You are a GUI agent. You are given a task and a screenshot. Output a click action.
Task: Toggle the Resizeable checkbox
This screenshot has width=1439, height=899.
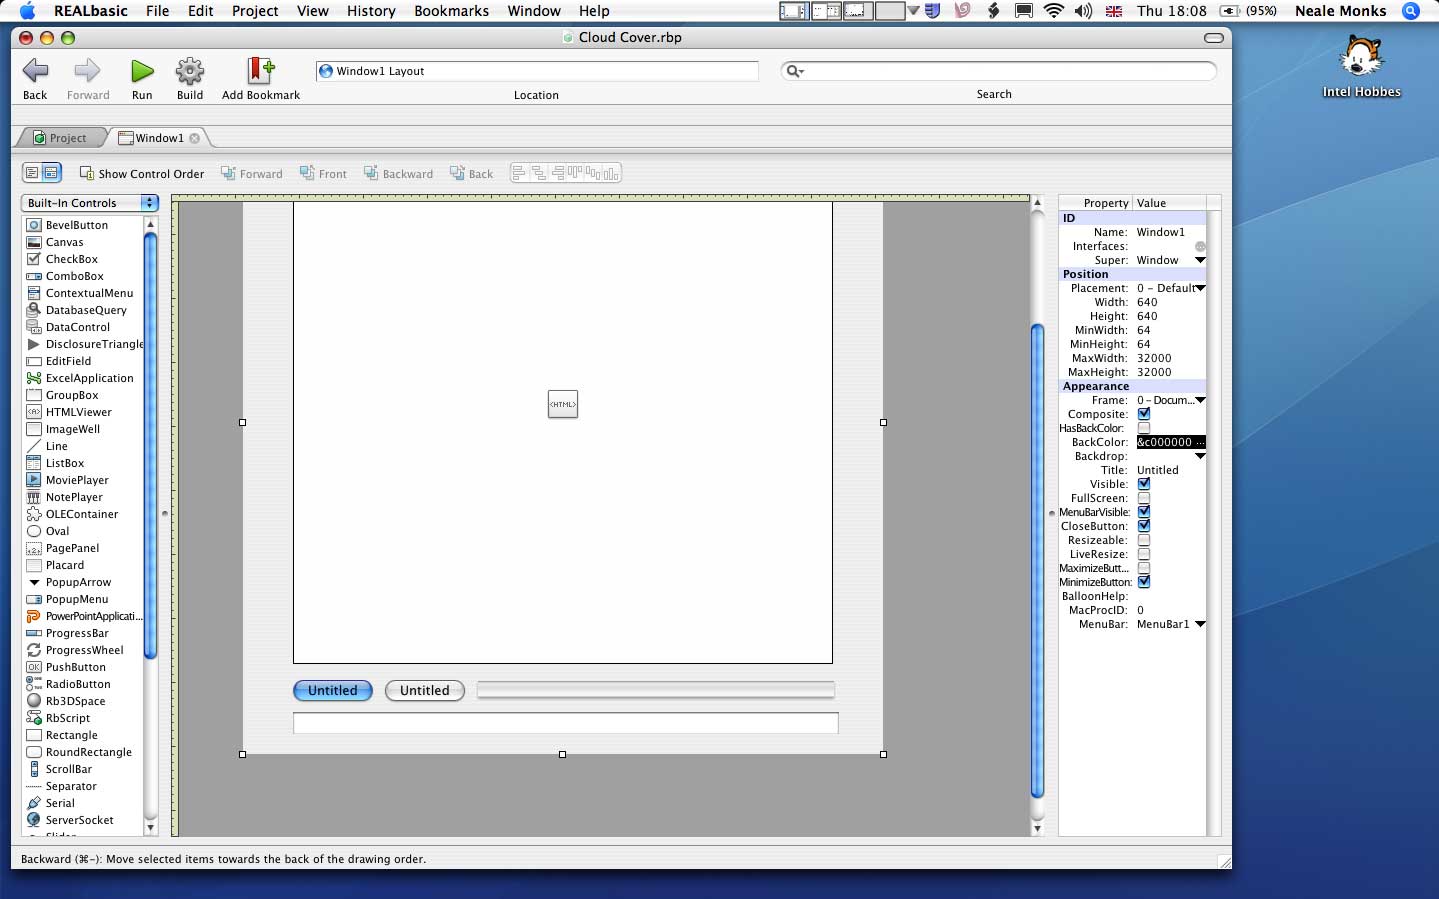pos(1144,540)
